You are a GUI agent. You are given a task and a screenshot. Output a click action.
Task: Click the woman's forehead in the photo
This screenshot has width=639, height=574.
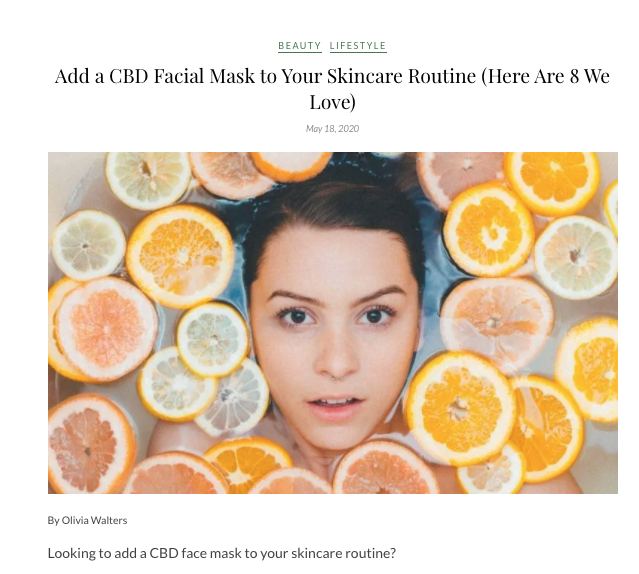pos(334,263)
